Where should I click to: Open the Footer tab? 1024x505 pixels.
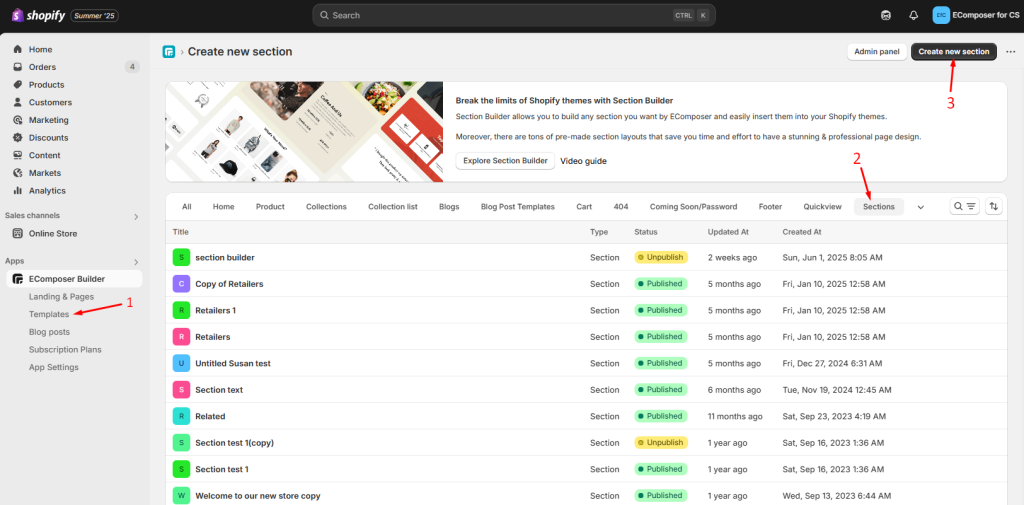[x=771, y=206]
